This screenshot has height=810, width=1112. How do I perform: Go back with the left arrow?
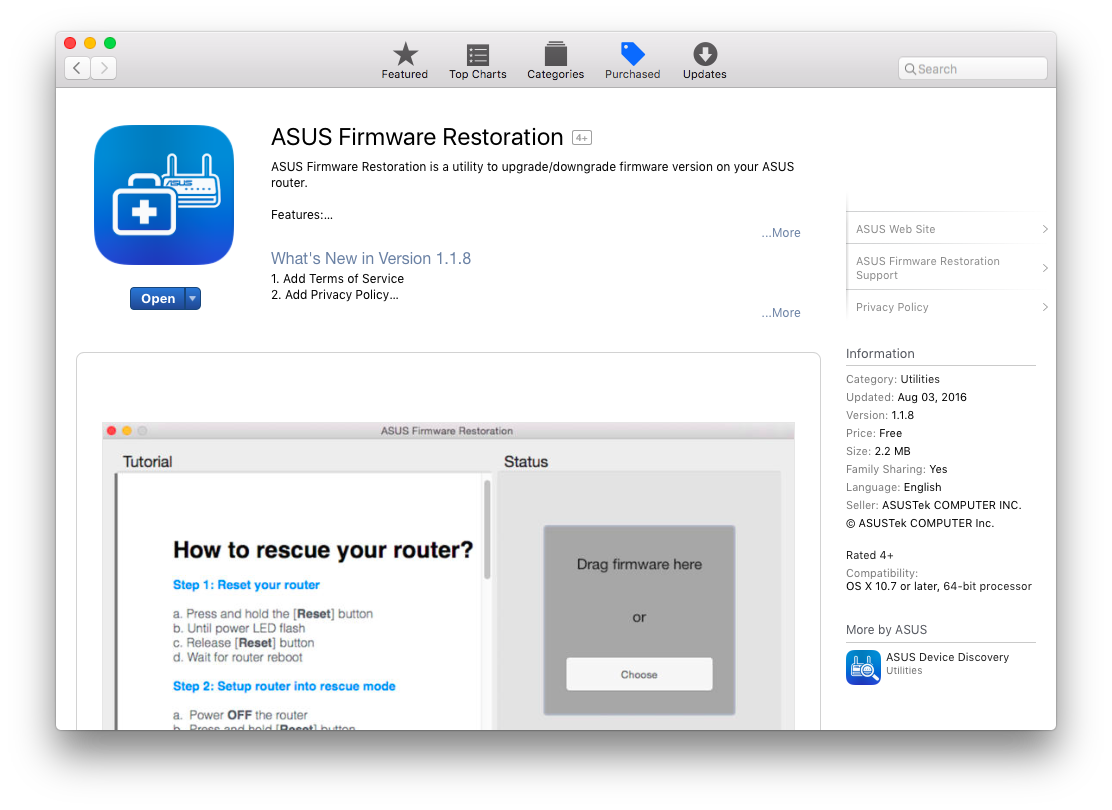tap(77, 68)
